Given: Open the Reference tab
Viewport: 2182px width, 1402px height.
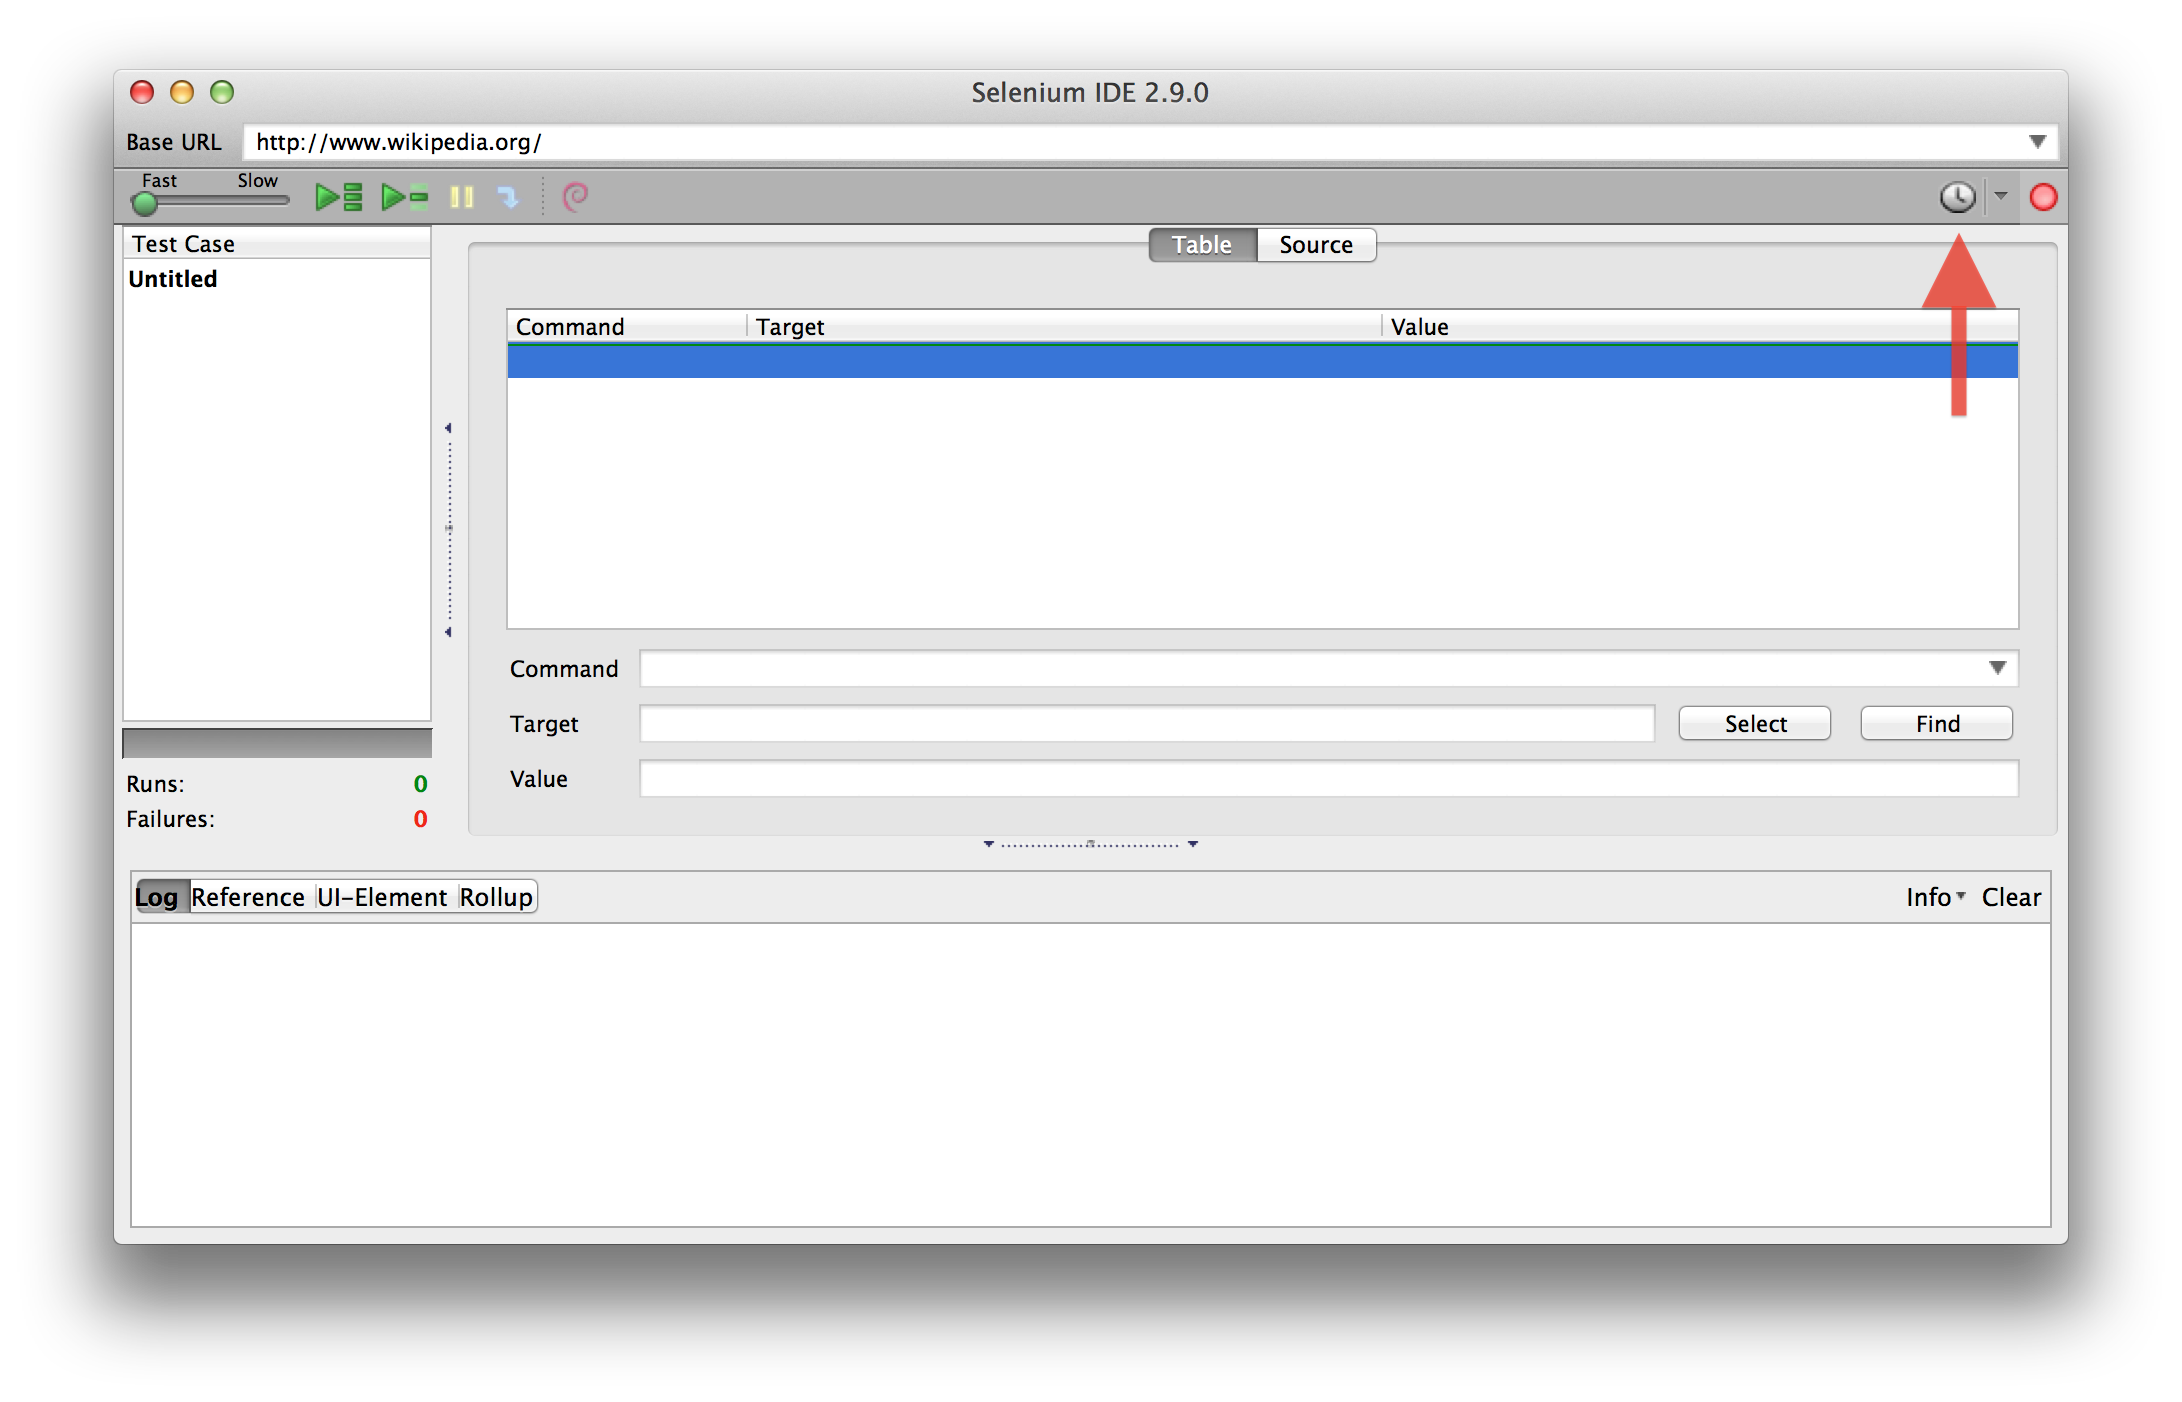Looking at the screenshot, I should point(248,897).
